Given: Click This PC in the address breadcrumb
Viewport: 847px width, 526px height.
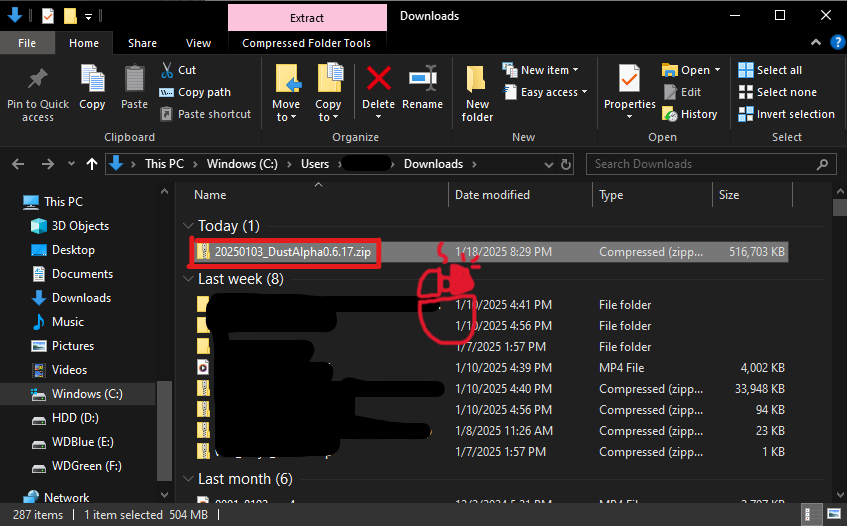Looking at the screenshot, I should 164,164.
